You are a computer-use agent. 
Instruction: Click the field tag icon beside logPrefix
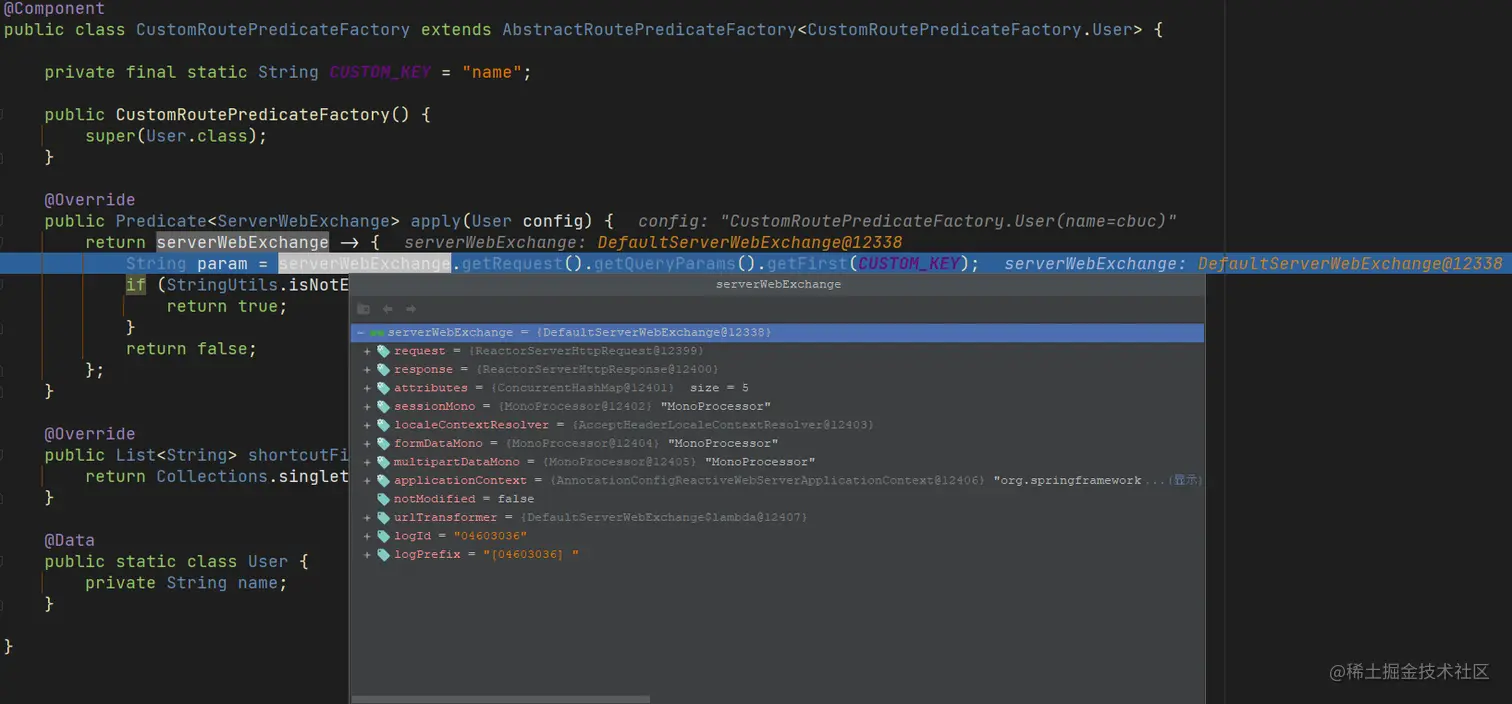tap(383, 554)
